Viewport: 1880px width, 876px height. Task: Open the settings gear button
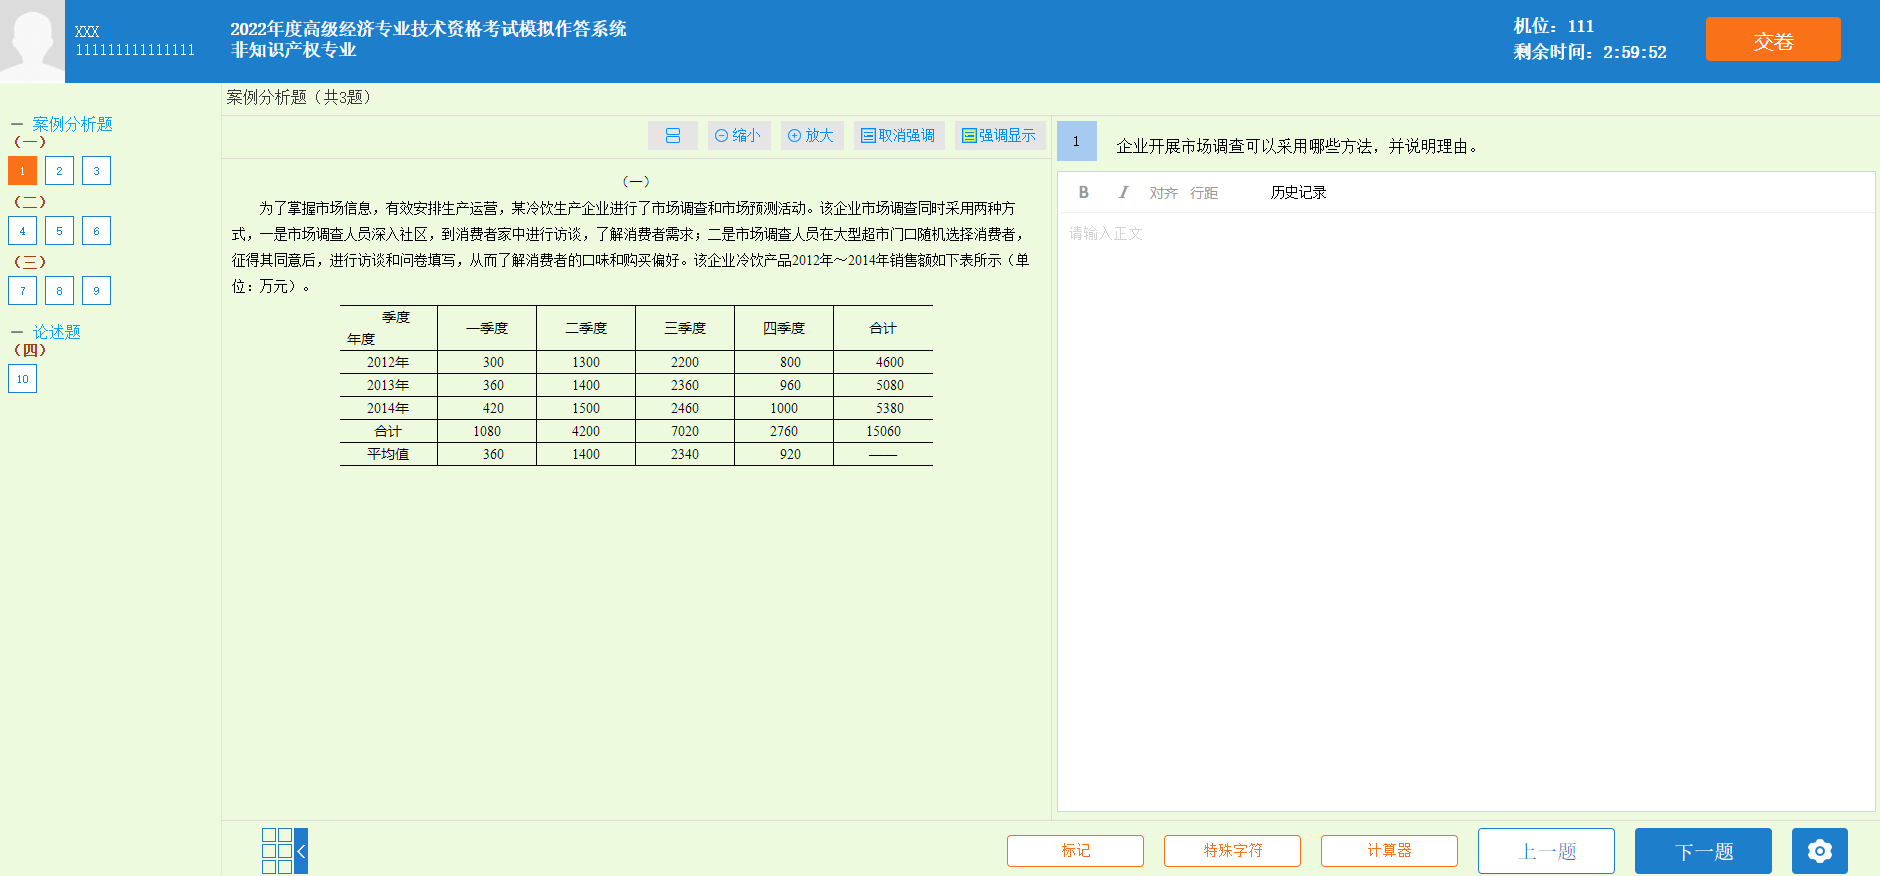pyautogui.click(x=1819, y=851)
